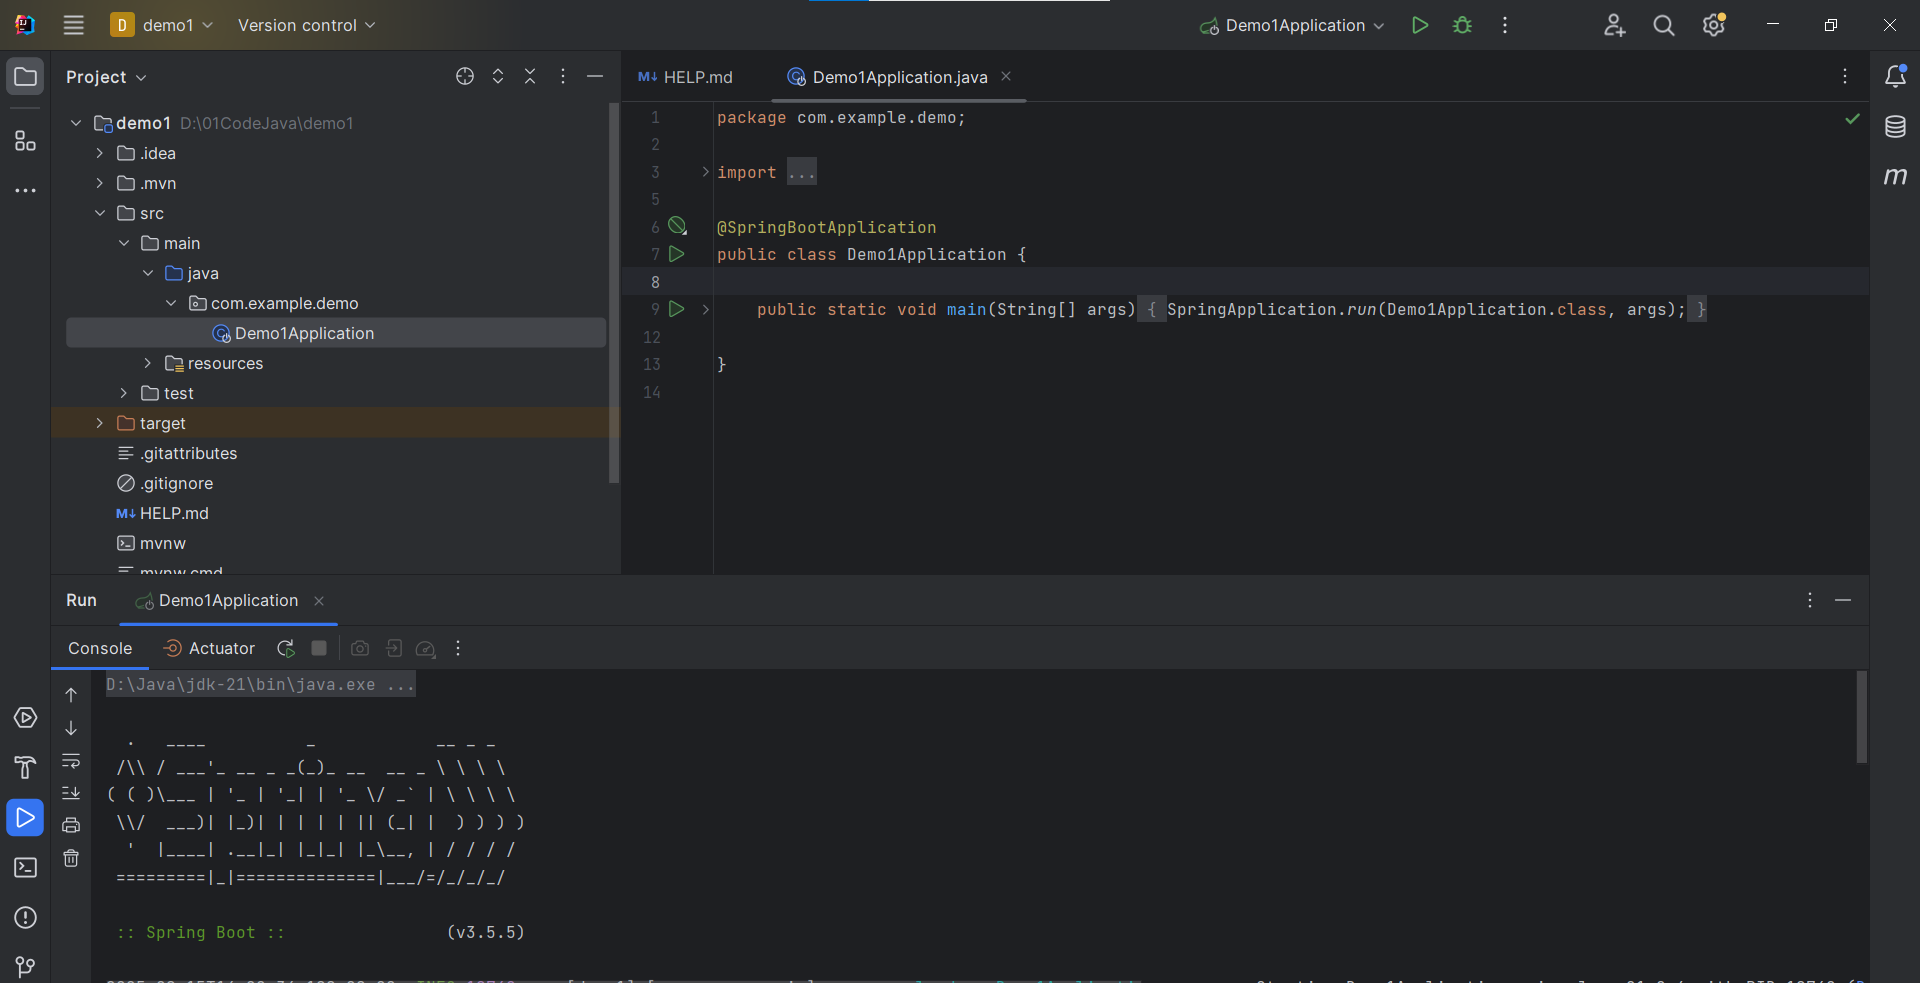
Task: Expand the test folder
Action: (123, 393)
